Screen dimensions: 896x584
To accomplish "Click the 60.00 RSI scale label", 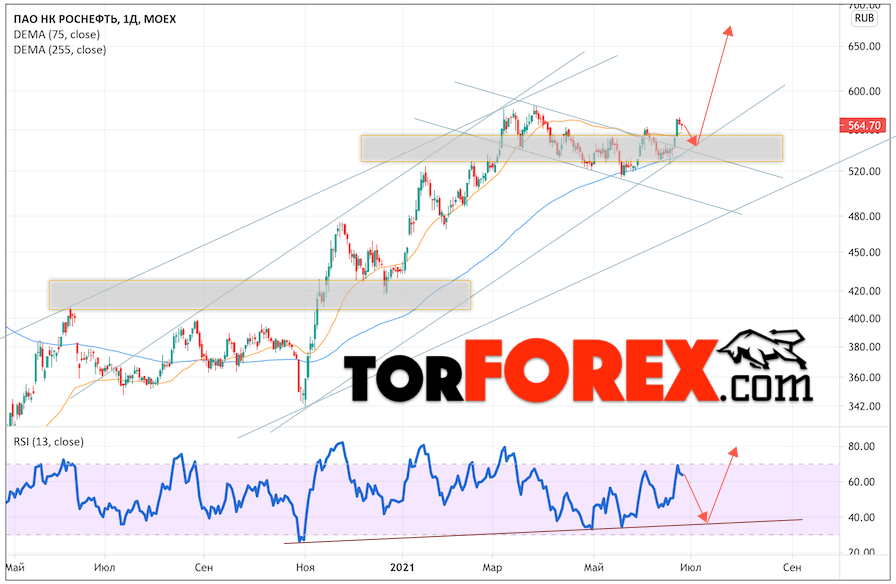I will pyautogui.click(x=862, y=482).
